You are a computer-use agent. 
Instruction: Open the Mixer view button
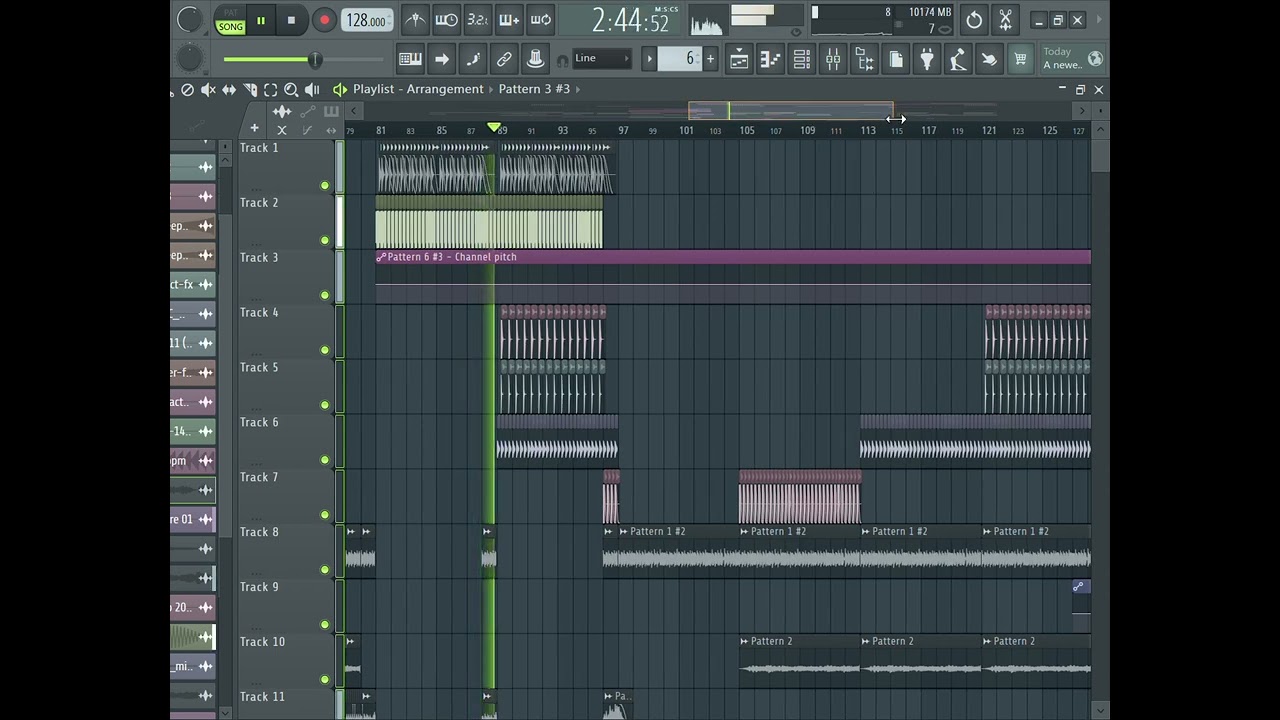coord(833,59)
